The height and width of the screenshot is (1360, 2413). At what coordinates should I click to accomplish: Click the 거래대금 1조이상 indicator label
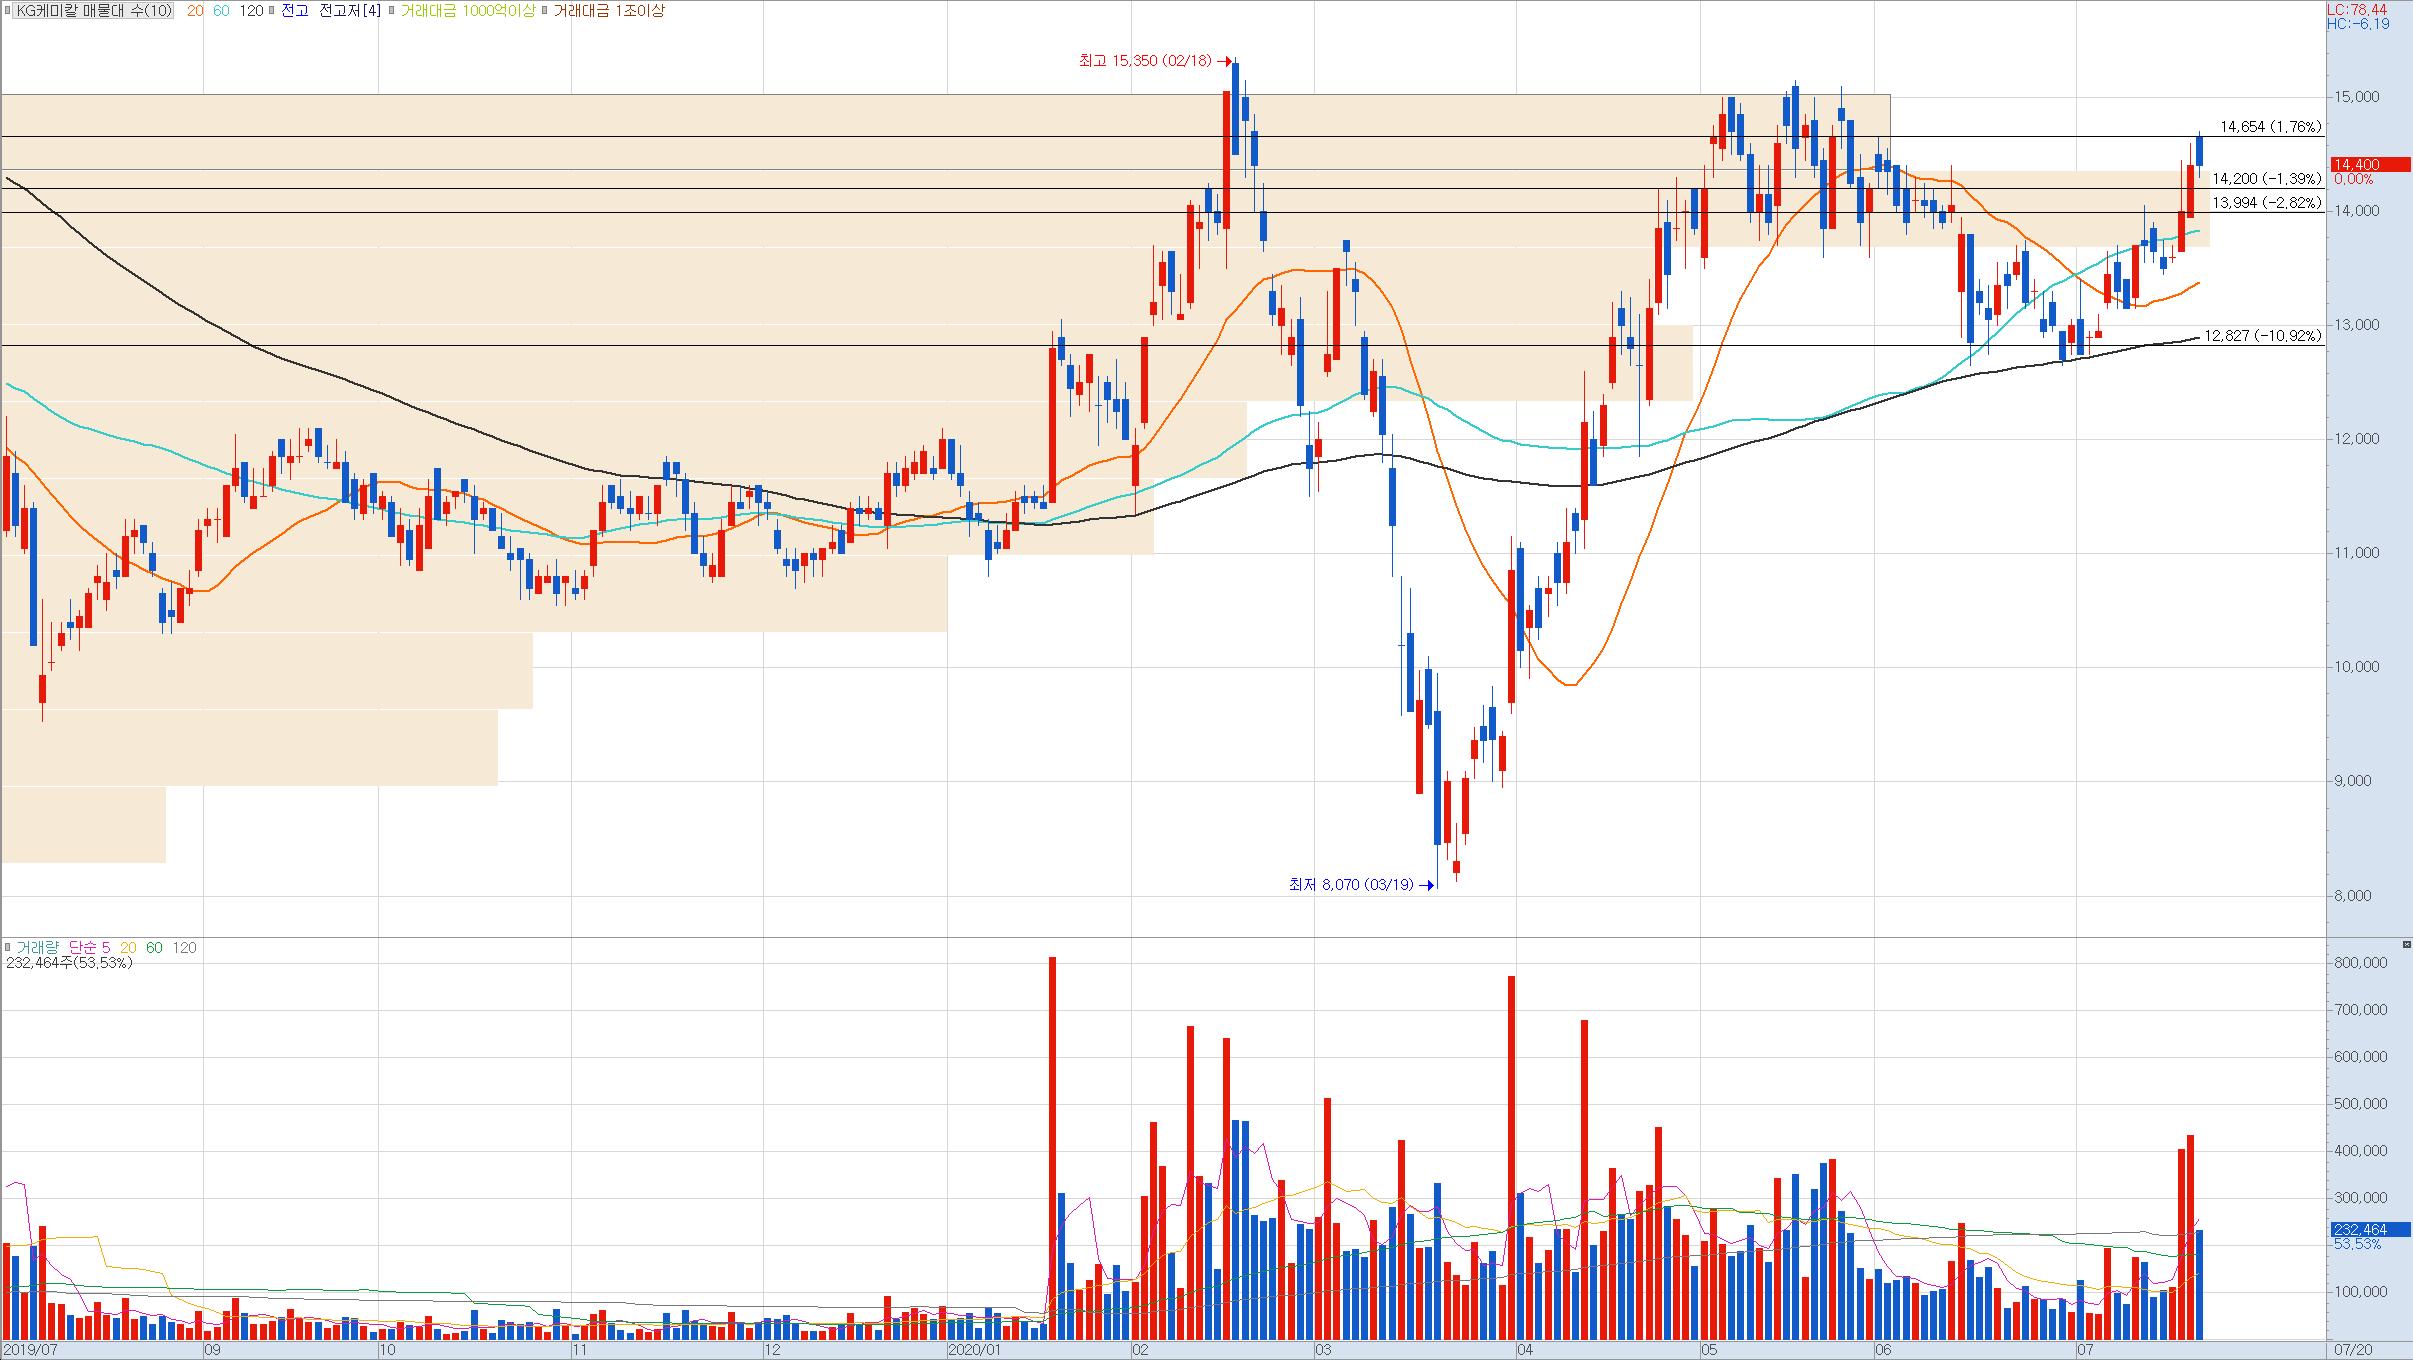coord(608,11)
